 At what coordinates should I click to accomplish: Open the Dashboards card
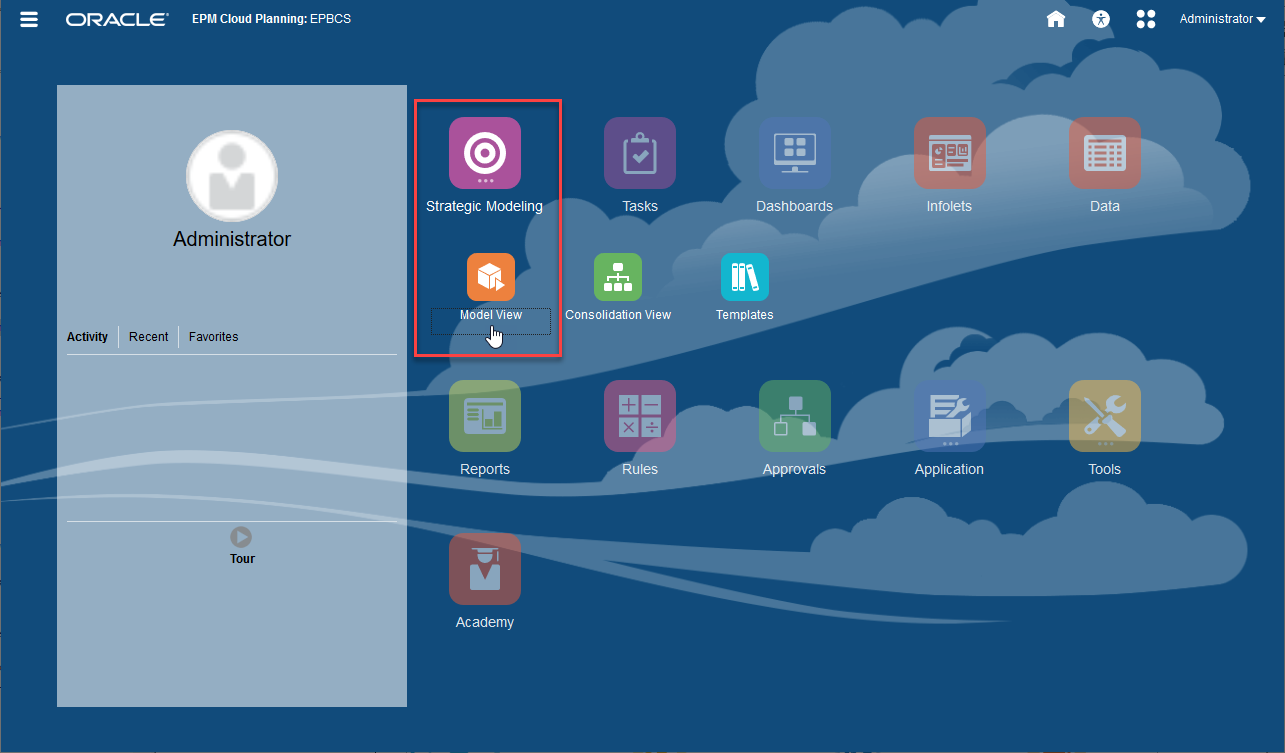coord(795,153)
